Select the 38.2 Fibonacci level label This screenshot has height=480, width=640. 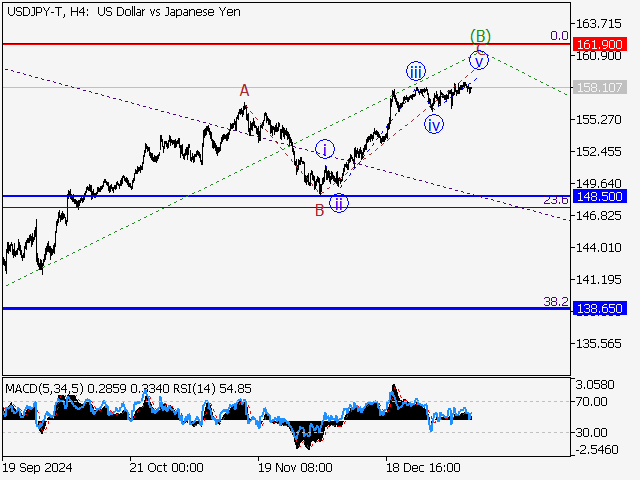555,301
